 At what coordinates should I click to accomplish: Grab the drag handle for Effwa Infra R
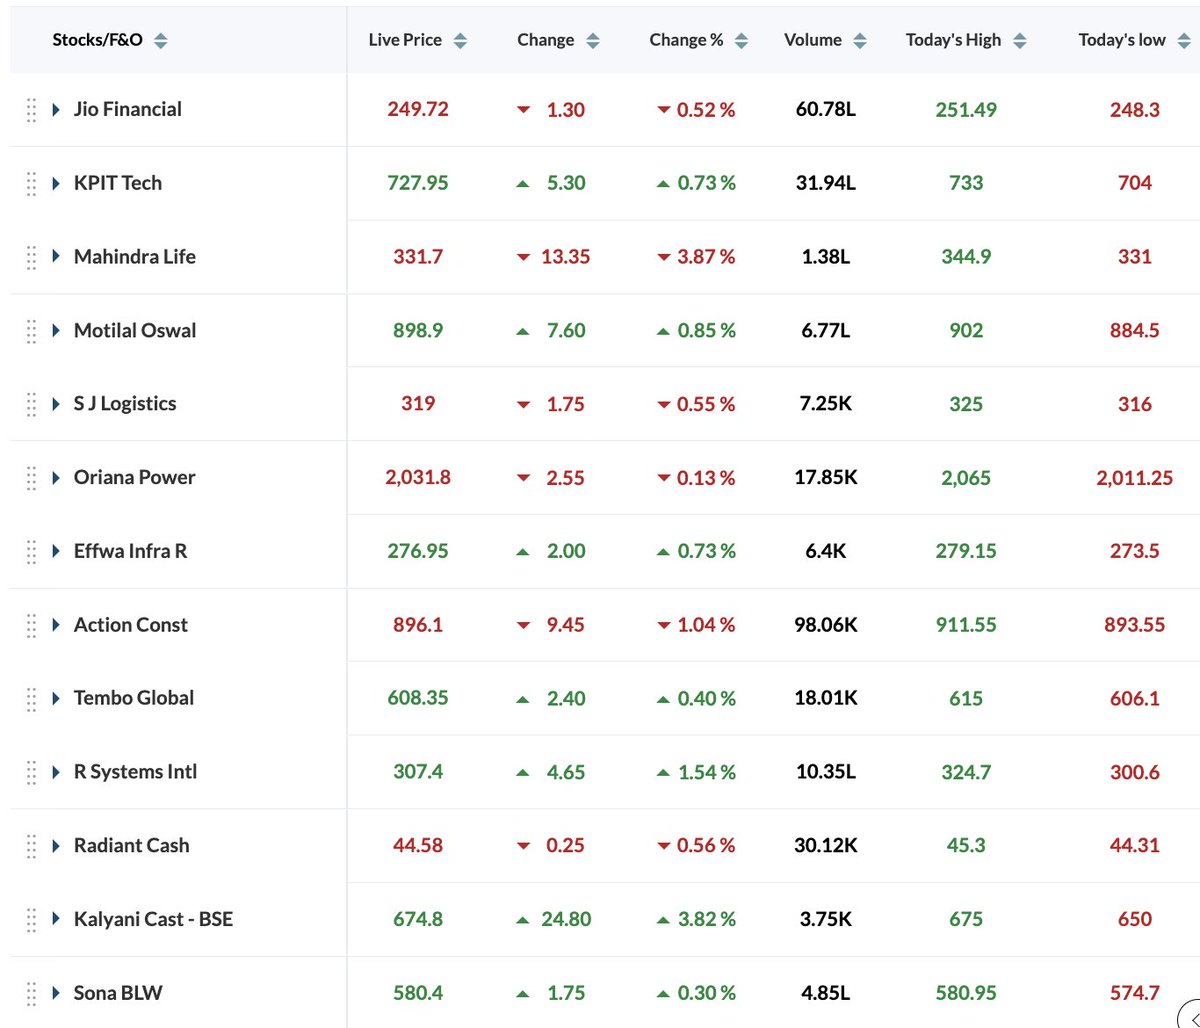[x=31, y=551]
